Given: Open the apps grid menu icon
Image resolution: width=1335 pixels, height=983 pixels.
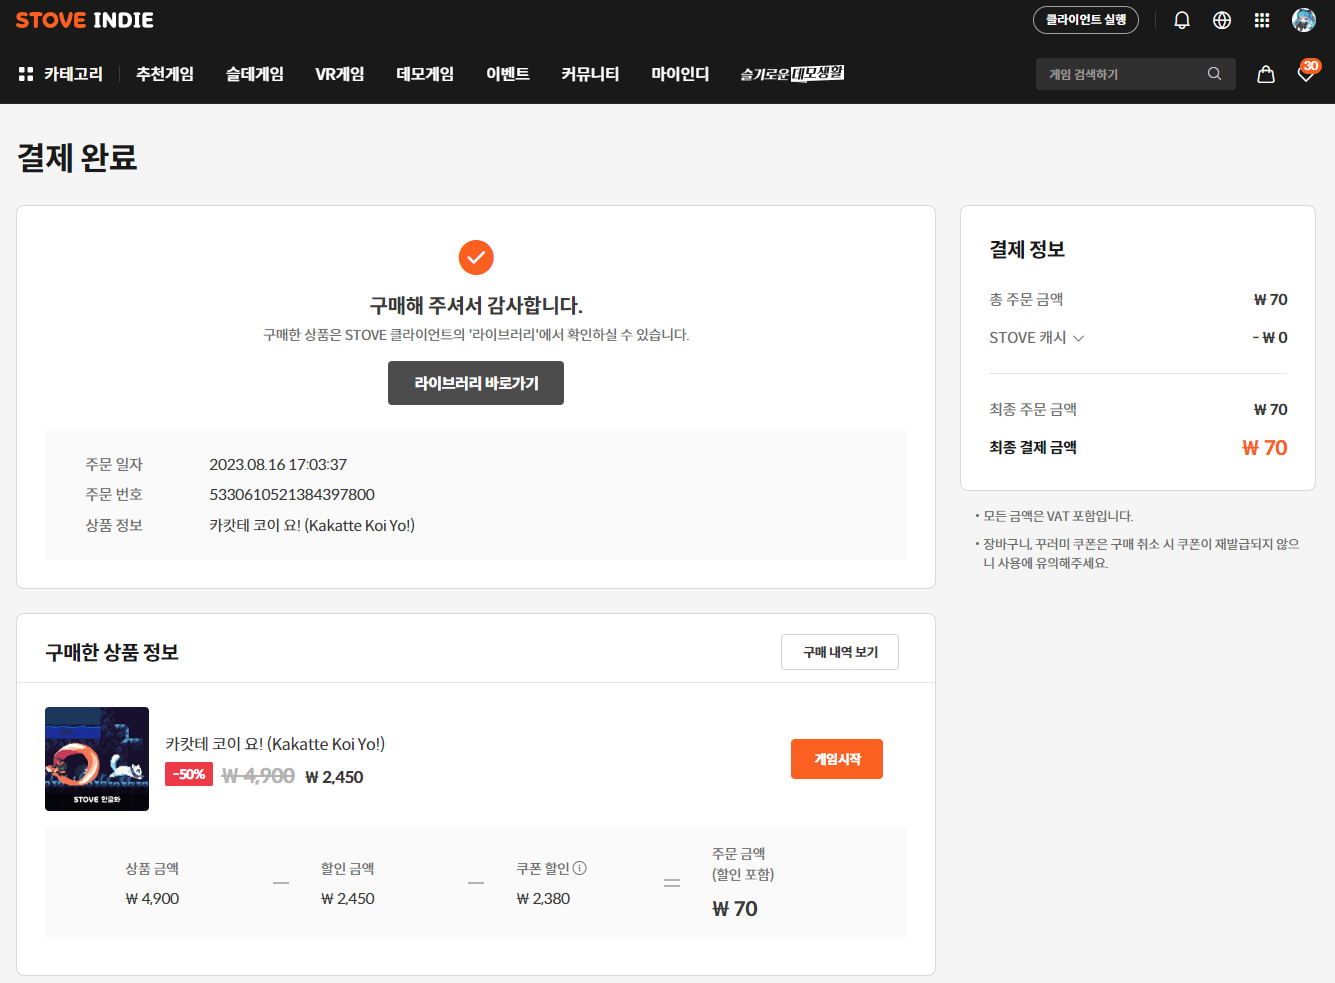Looking at the screenshot, I should tap(1261, 20).
